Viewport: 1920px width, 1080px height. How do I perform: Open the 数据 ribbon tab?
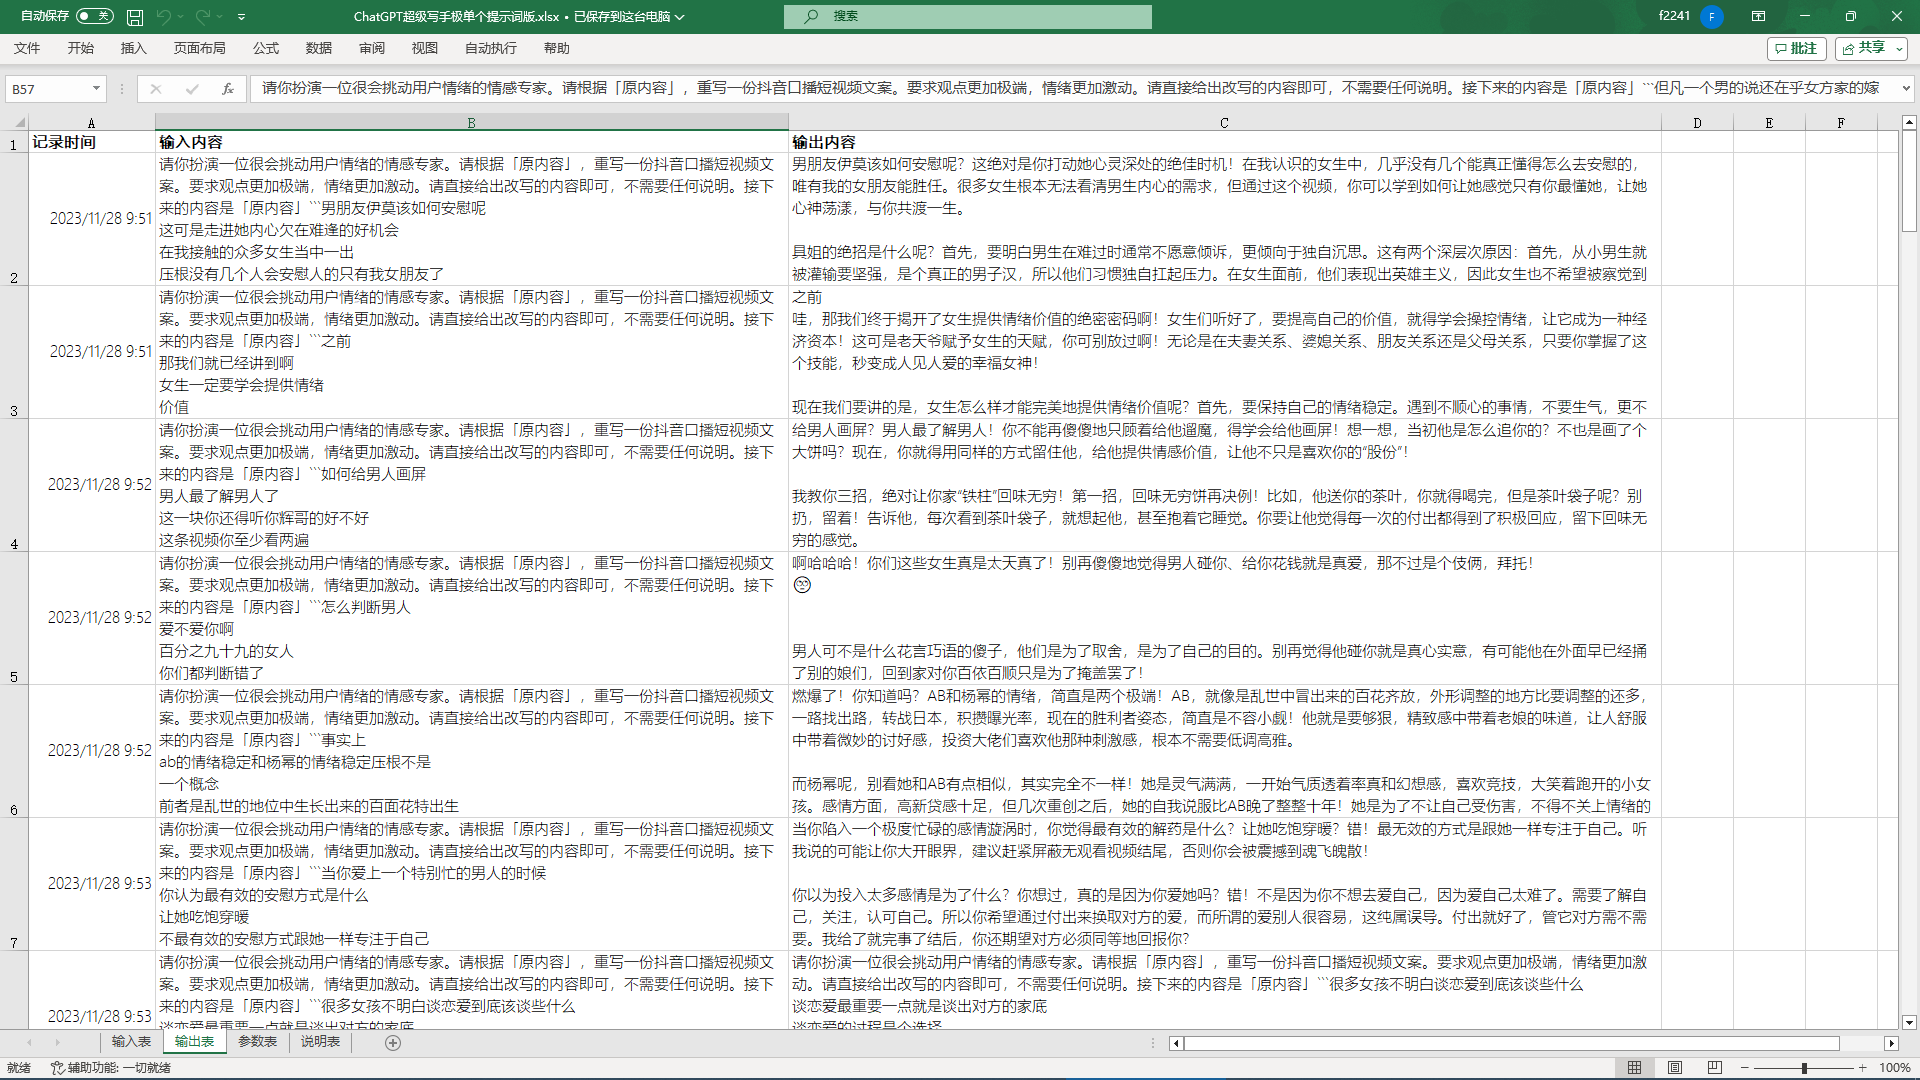[x=319, y=48]
